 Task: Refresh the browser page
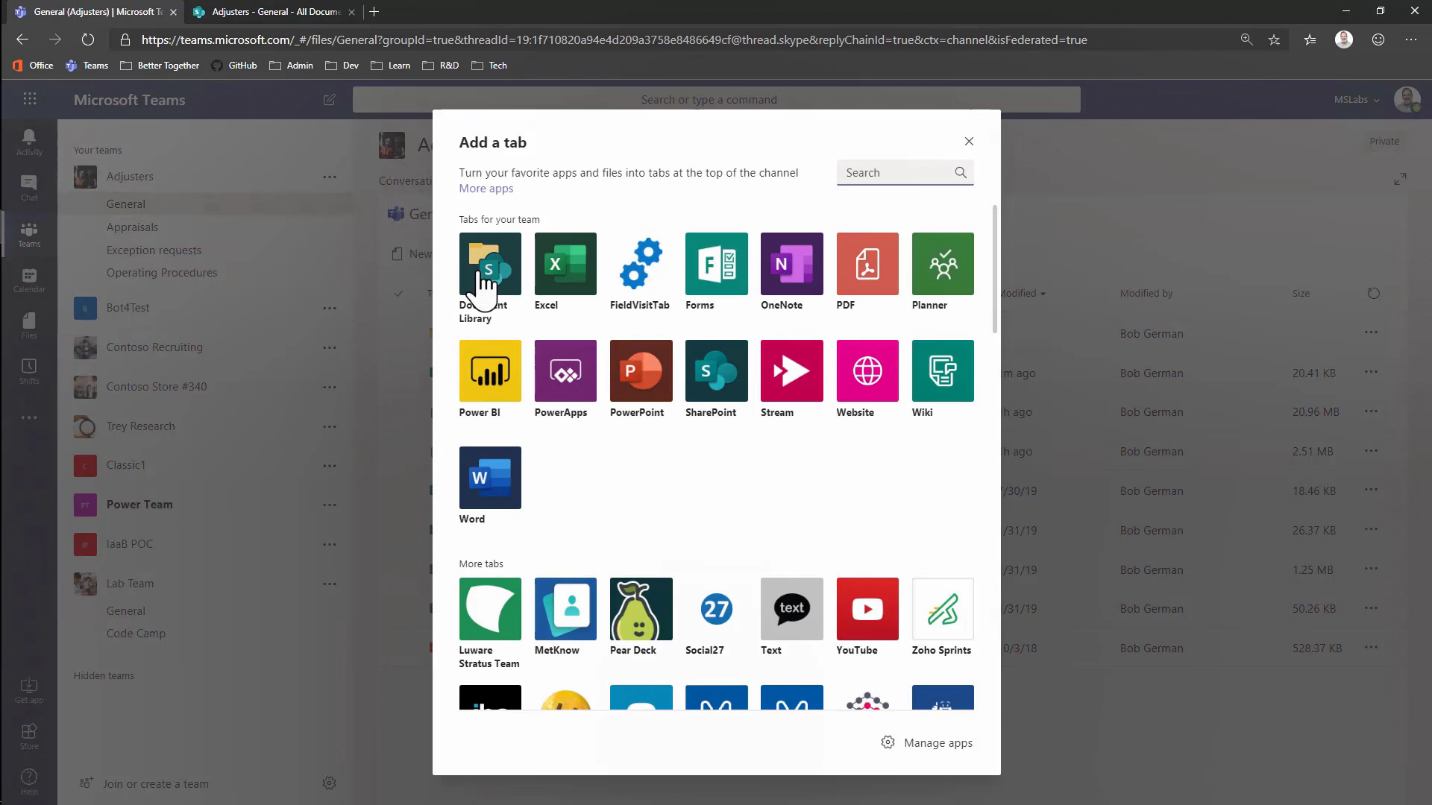click(88, 40)
